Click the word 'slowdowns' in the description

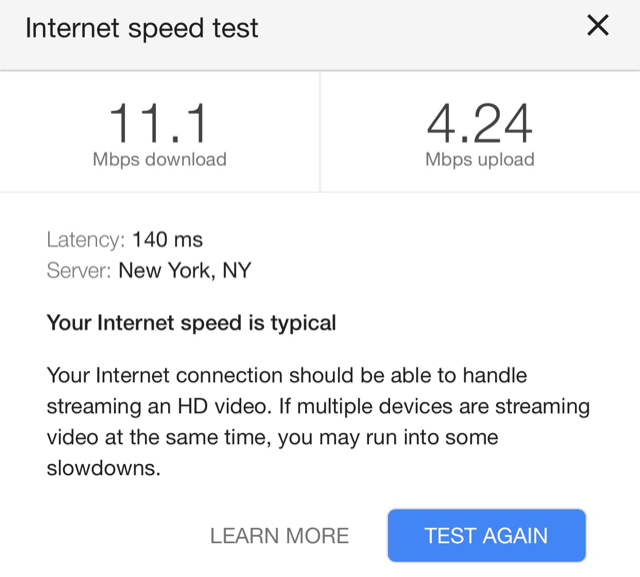(x=101, y=468)
